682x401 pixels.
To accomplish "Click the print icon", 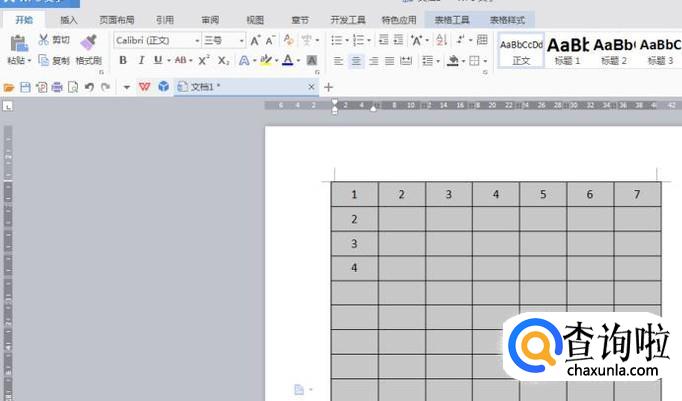I will click(x=57, y=87).
